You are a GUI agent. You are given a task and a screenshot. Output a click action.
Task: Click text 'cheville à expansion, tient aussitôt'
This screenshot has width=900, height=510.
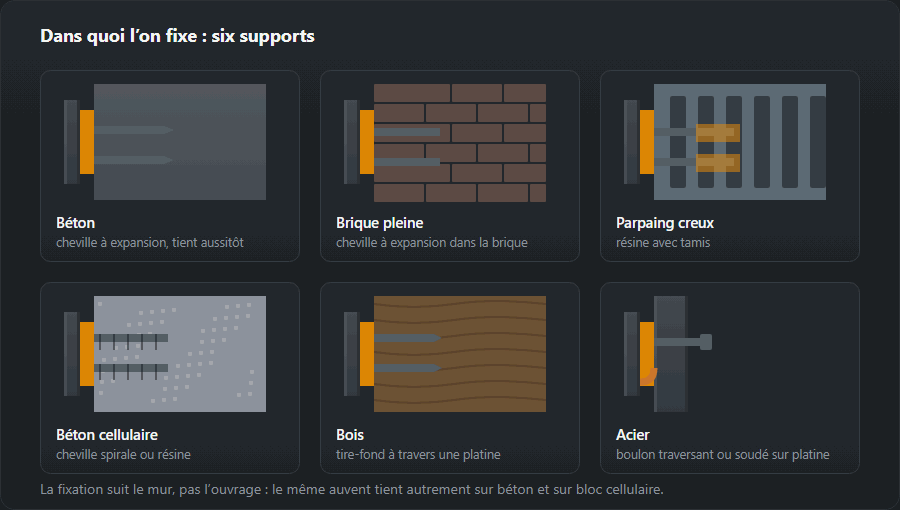[150, 243]
